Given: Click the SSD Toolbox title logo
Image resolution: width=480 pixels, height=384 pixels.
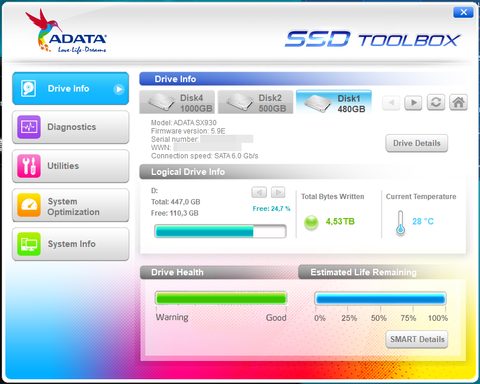Looking at the screenshot, I should coord(372,40).
